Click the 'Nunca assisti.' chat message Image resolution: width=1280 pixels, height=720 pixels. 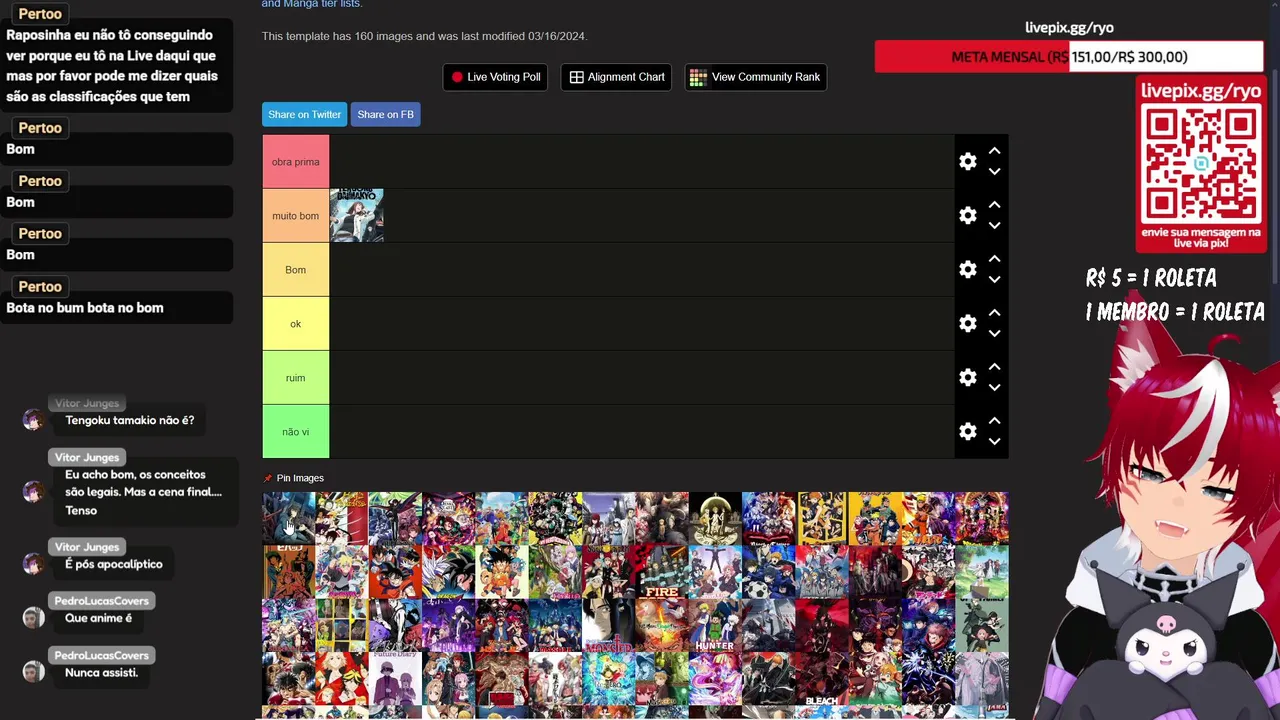[101, 673]
